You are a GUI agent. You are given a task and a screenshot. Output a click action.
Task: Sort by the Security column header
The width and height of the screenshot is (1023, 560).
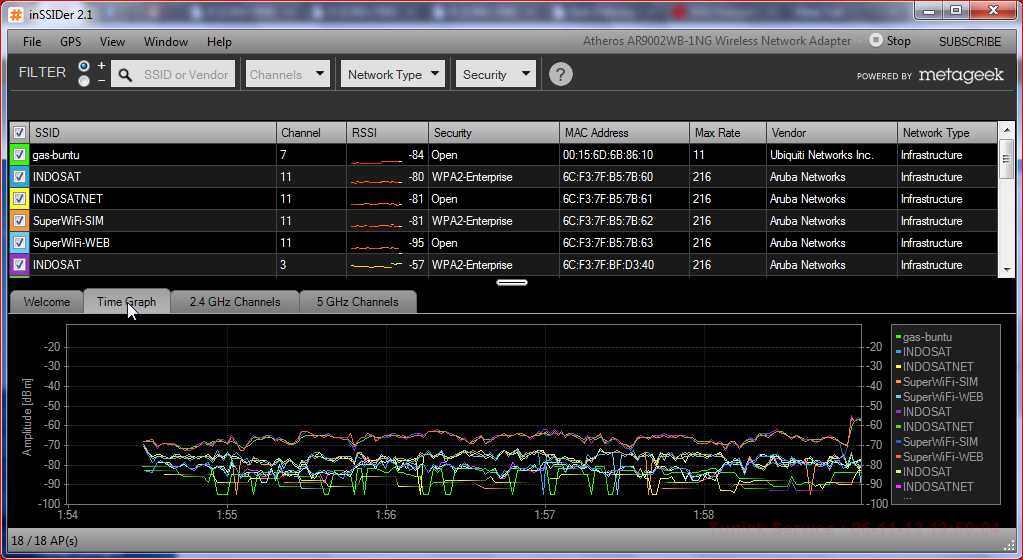(x=494, y=132)
